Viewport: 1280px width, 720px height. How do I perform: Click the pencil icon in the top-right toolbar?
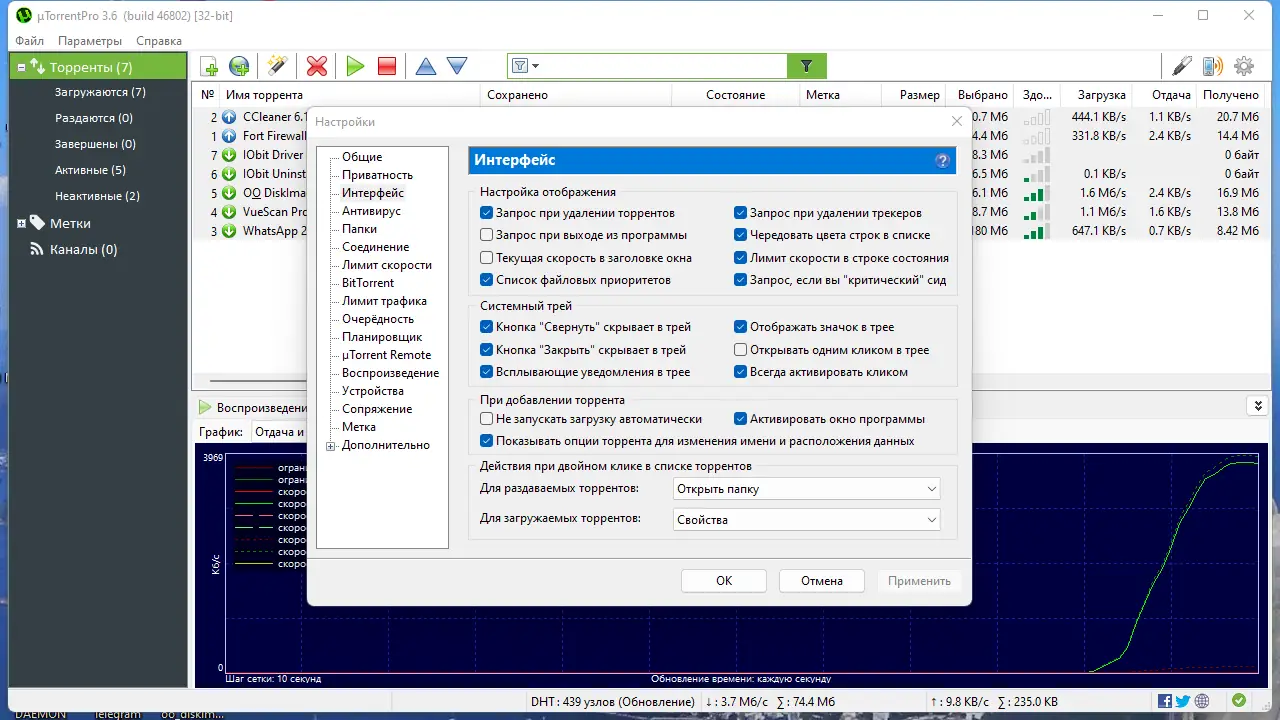[1182, 67]
